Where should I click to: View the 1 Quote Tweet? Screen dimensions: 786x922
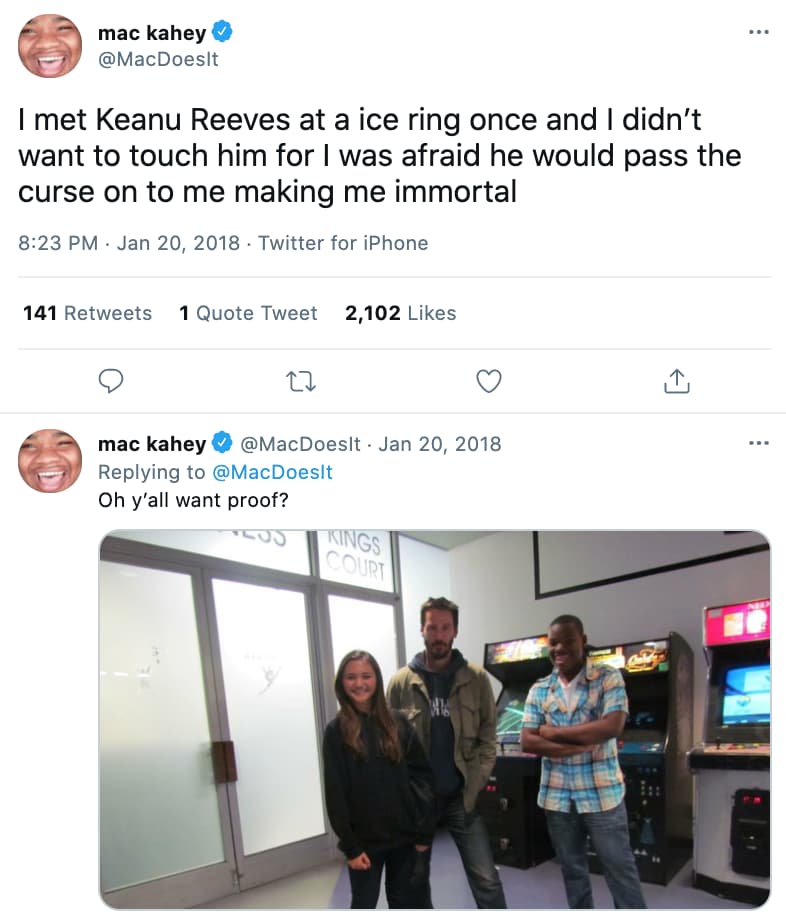point(248,313)
